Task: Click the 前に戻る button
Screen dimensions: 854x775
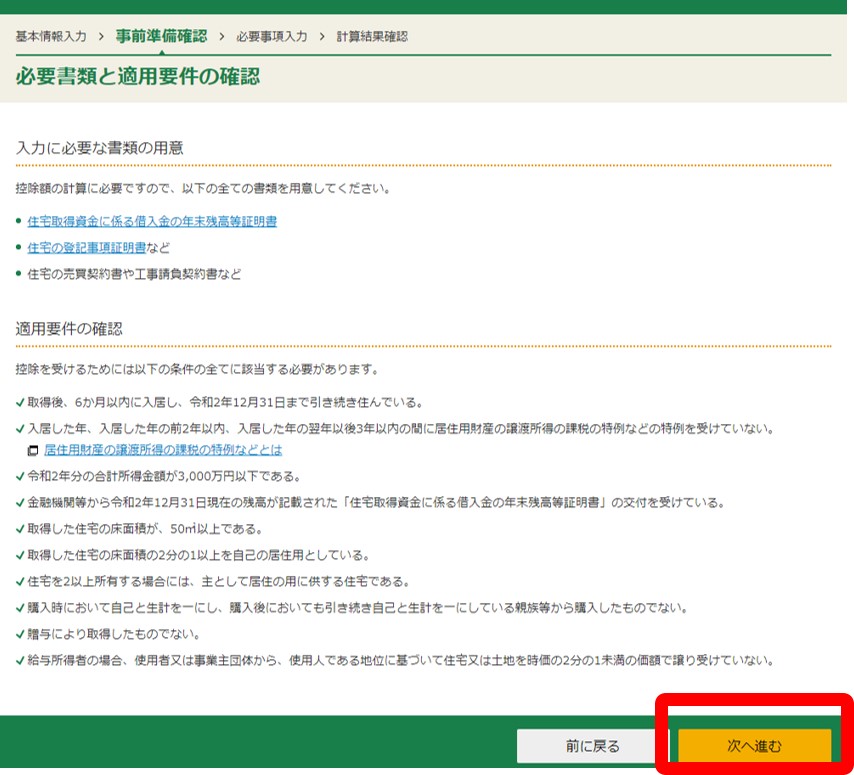Action: click(593, 746)
